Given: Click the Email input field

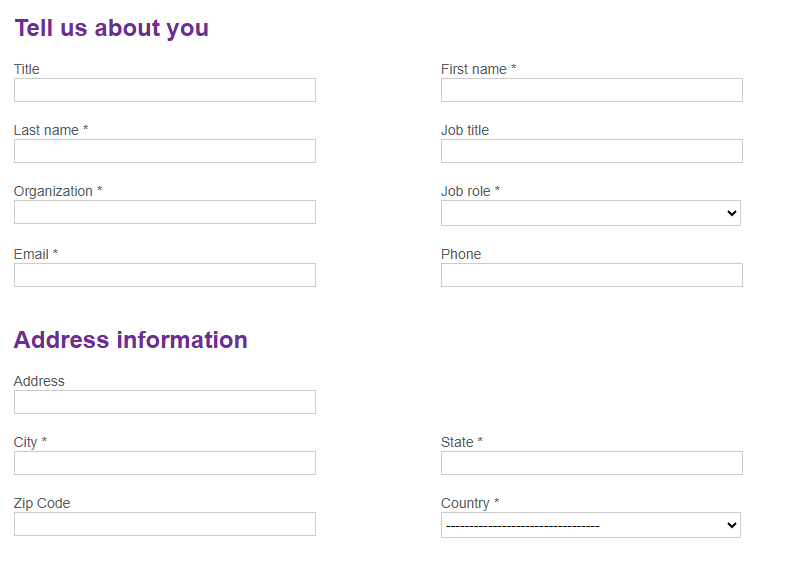Looking at the screenshot, I should (x=165, y=275).
